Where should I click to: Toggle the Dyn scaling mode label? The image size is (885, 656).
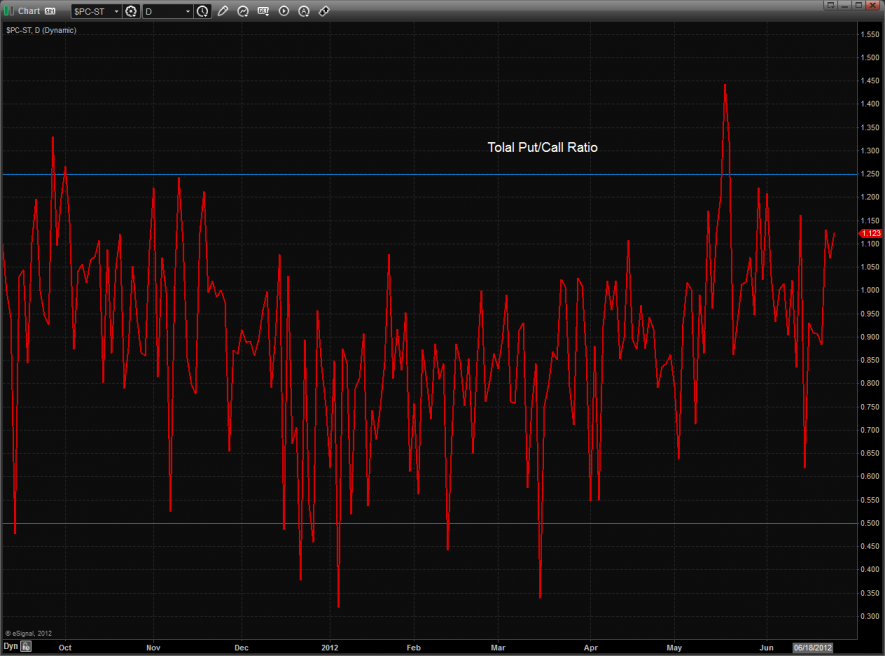click(x=10, y=646)
